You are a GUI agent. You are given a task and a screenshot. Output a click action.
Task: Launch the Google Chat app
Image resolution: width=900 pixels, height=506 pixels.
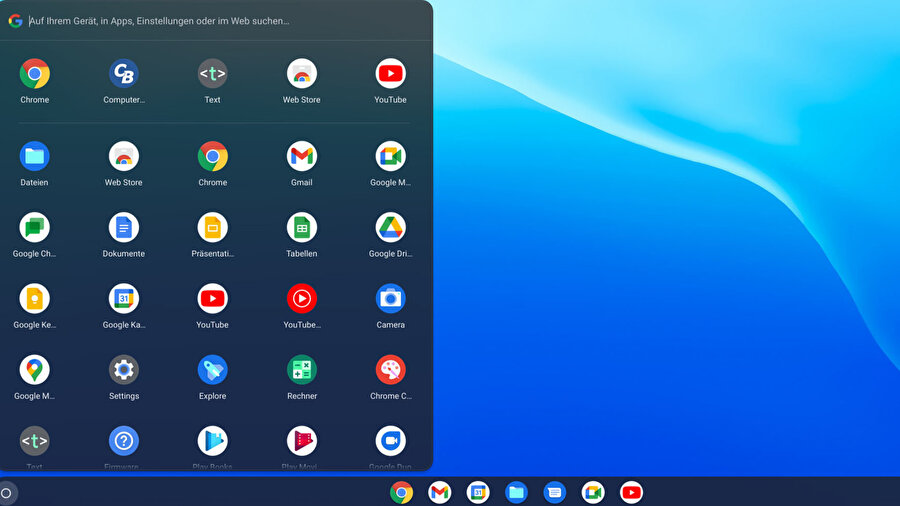coord(34,227)
